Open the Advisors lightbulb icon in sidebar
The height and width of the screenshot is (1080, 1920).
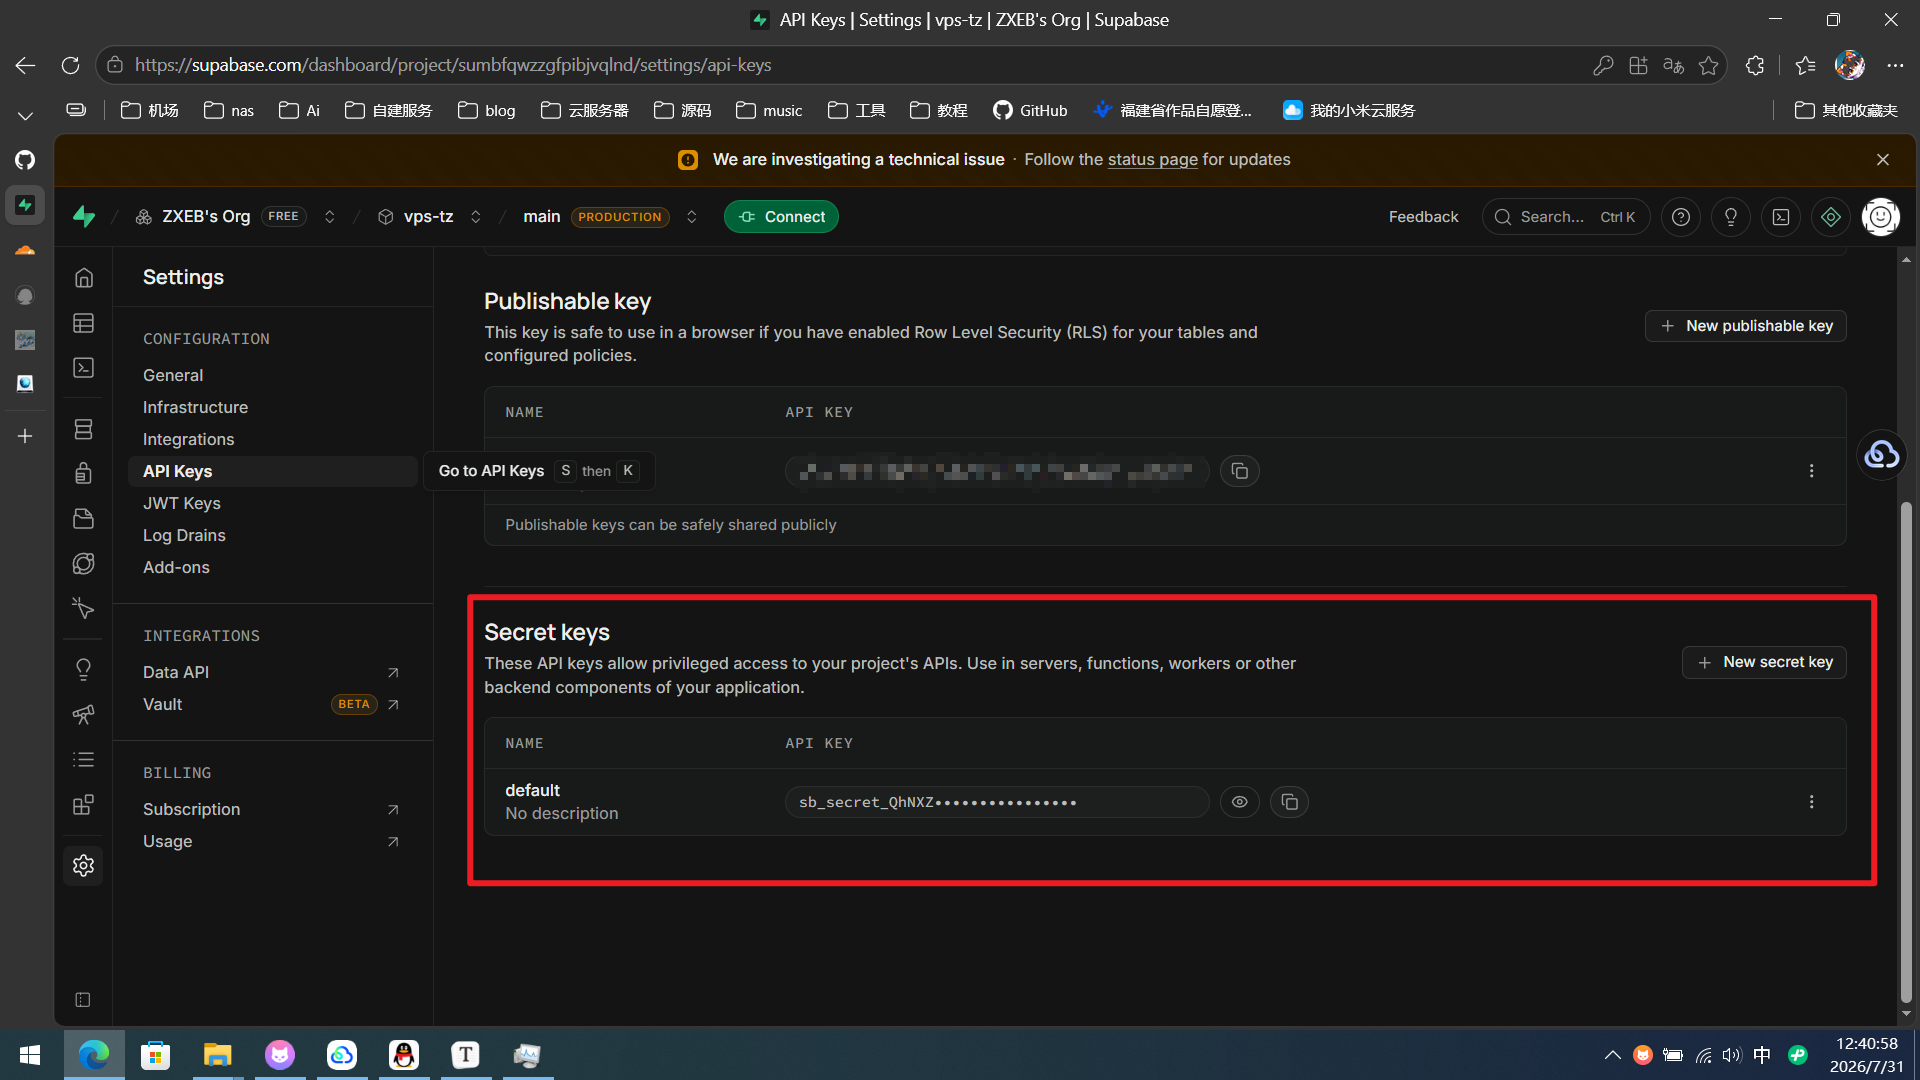(84, 669)
